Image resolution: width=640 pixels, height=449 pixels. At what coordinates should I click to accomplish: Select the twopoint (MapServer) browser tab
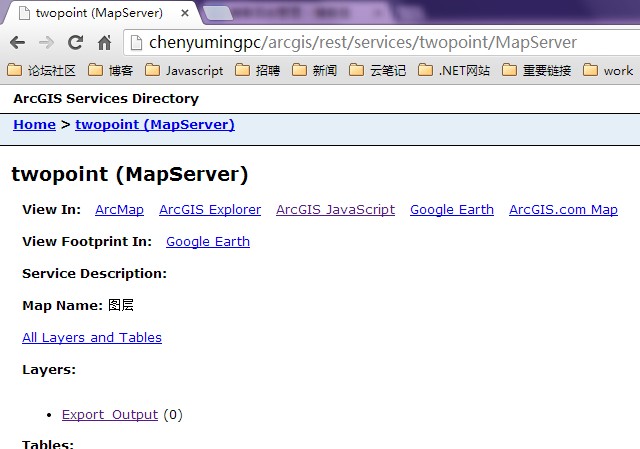click(x=100, y=13)
